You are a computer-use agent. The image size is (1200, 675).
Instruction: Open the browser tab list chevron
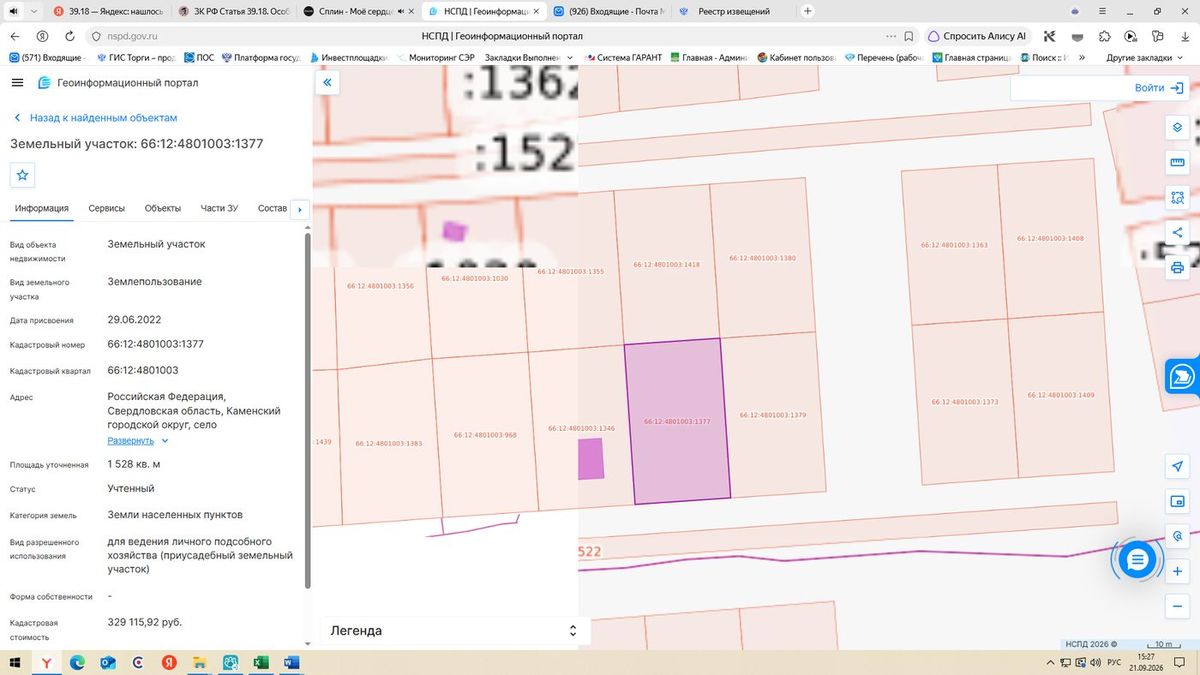34,11
